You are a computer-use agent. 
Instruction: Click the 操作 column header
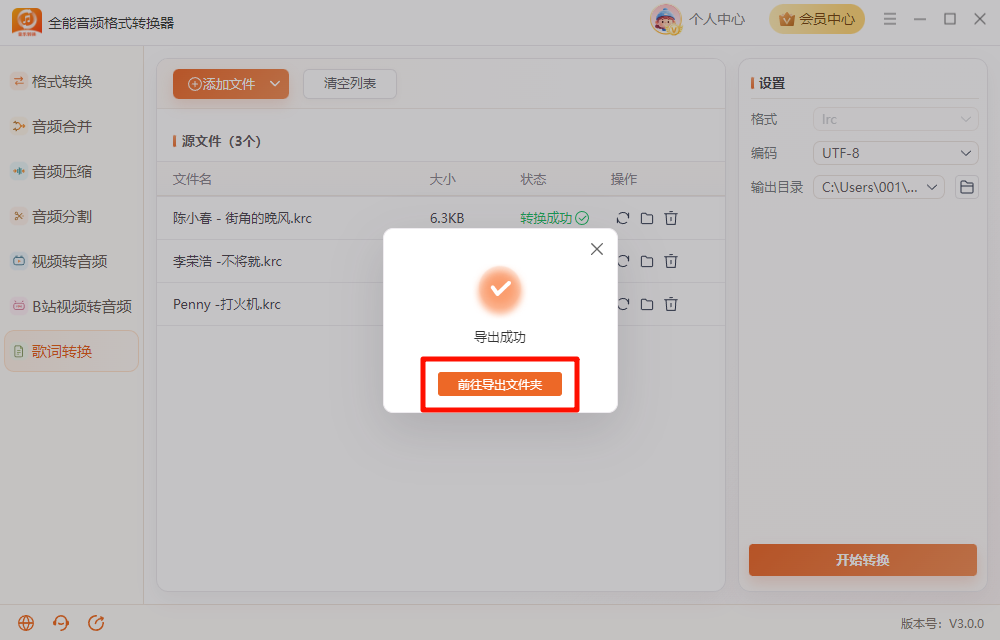tap(624, 179)
